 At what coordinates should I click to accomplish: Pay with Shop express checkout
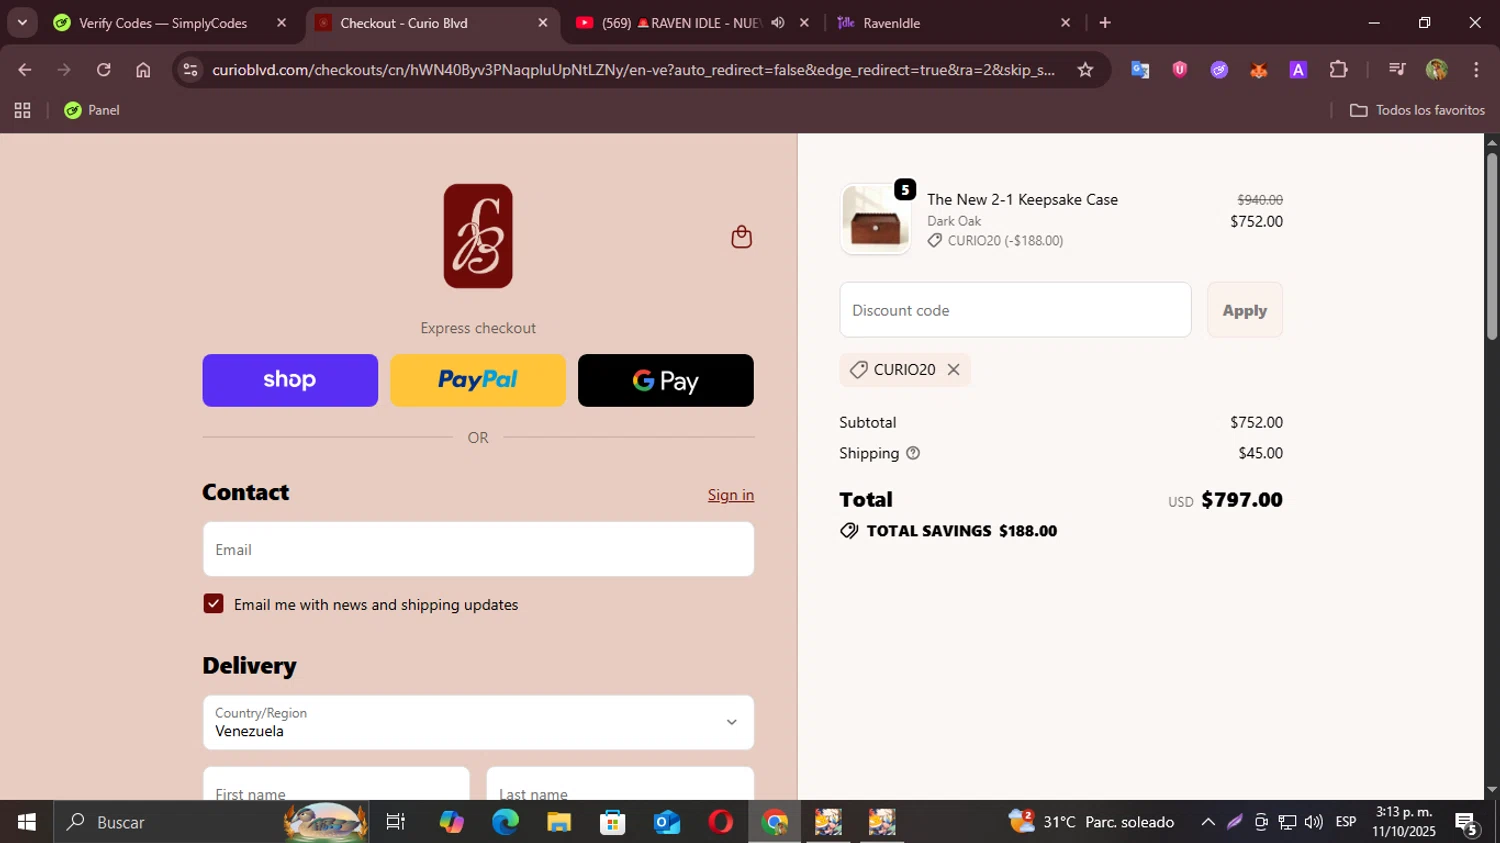tap(290, 380)
